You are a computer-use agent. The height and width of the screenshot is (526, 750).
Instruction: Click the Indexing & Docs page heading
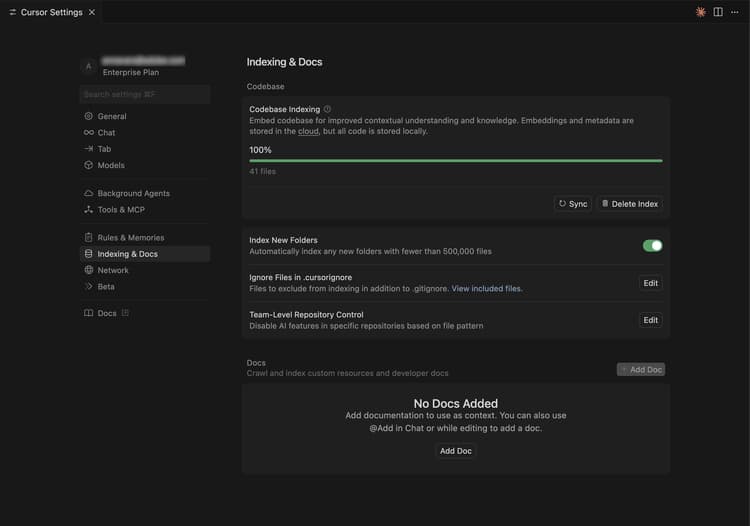point(284,62)
